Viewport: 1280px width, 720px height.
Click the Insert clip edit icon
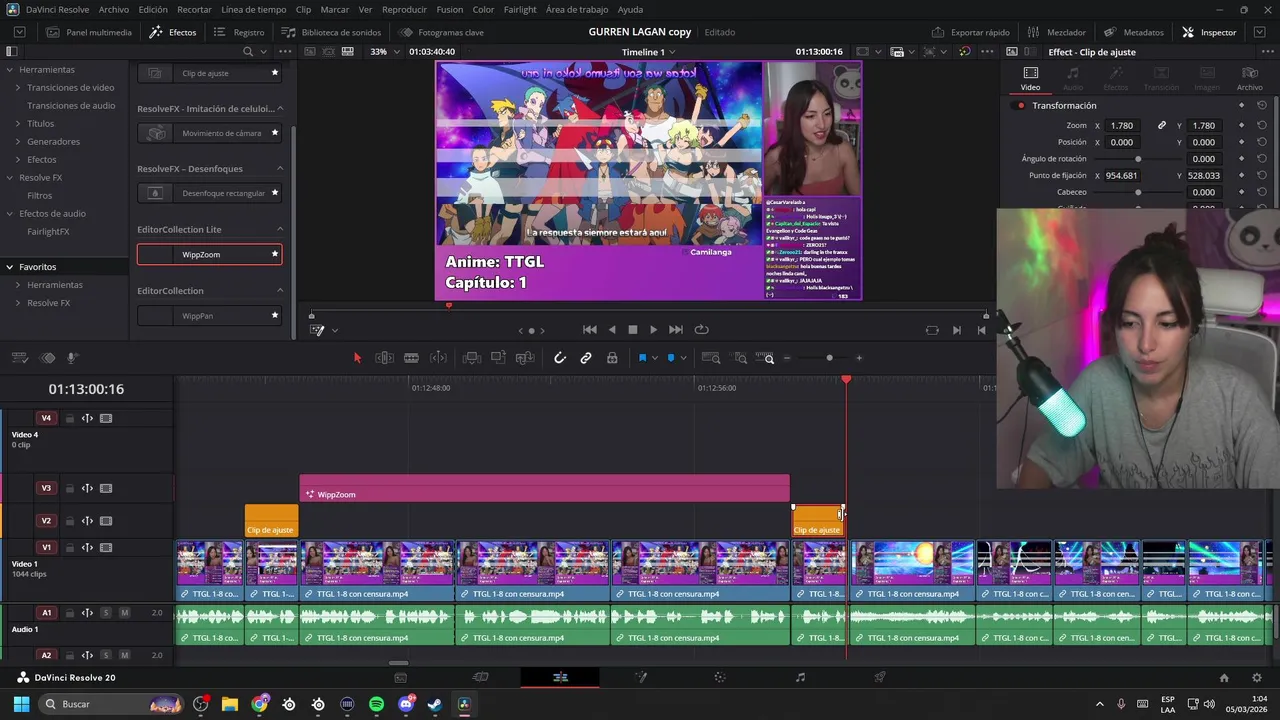point(472,358)
